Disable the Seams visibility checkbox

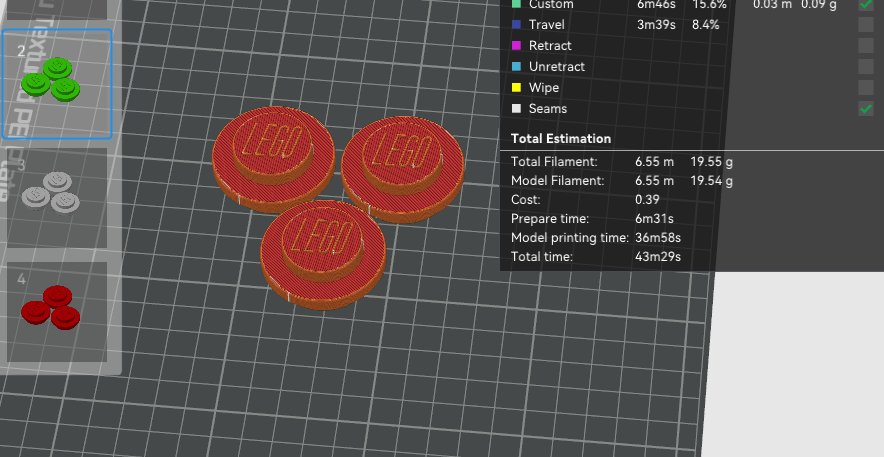866,108
